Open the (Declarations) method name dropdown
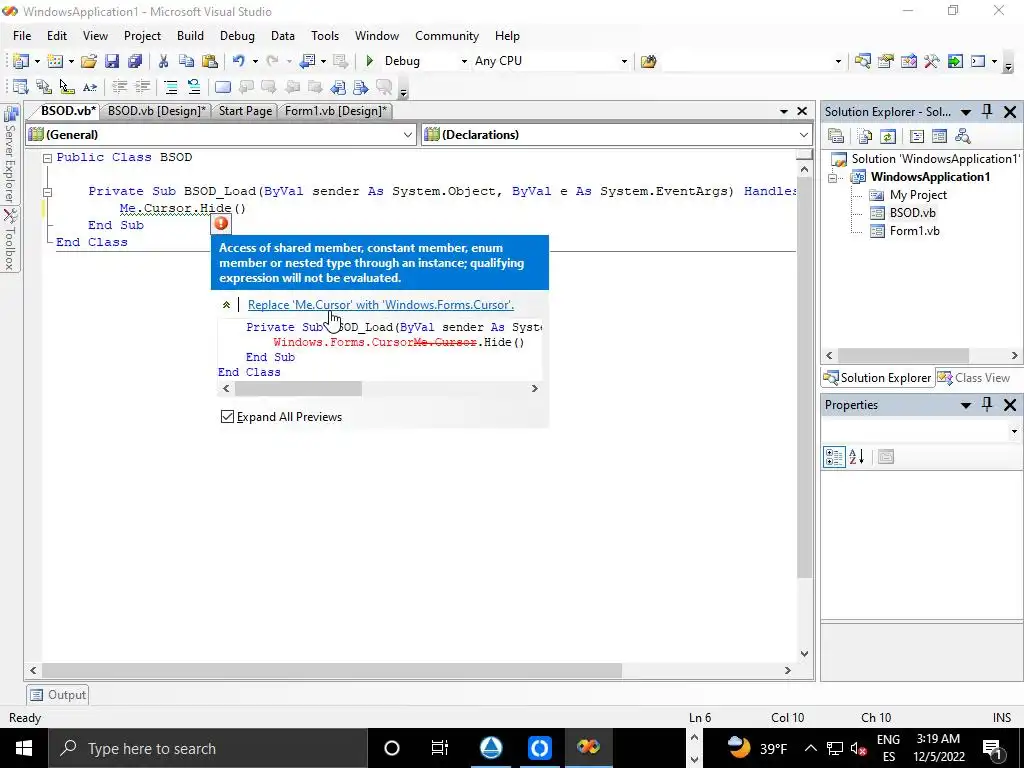 tap(803, 135)
